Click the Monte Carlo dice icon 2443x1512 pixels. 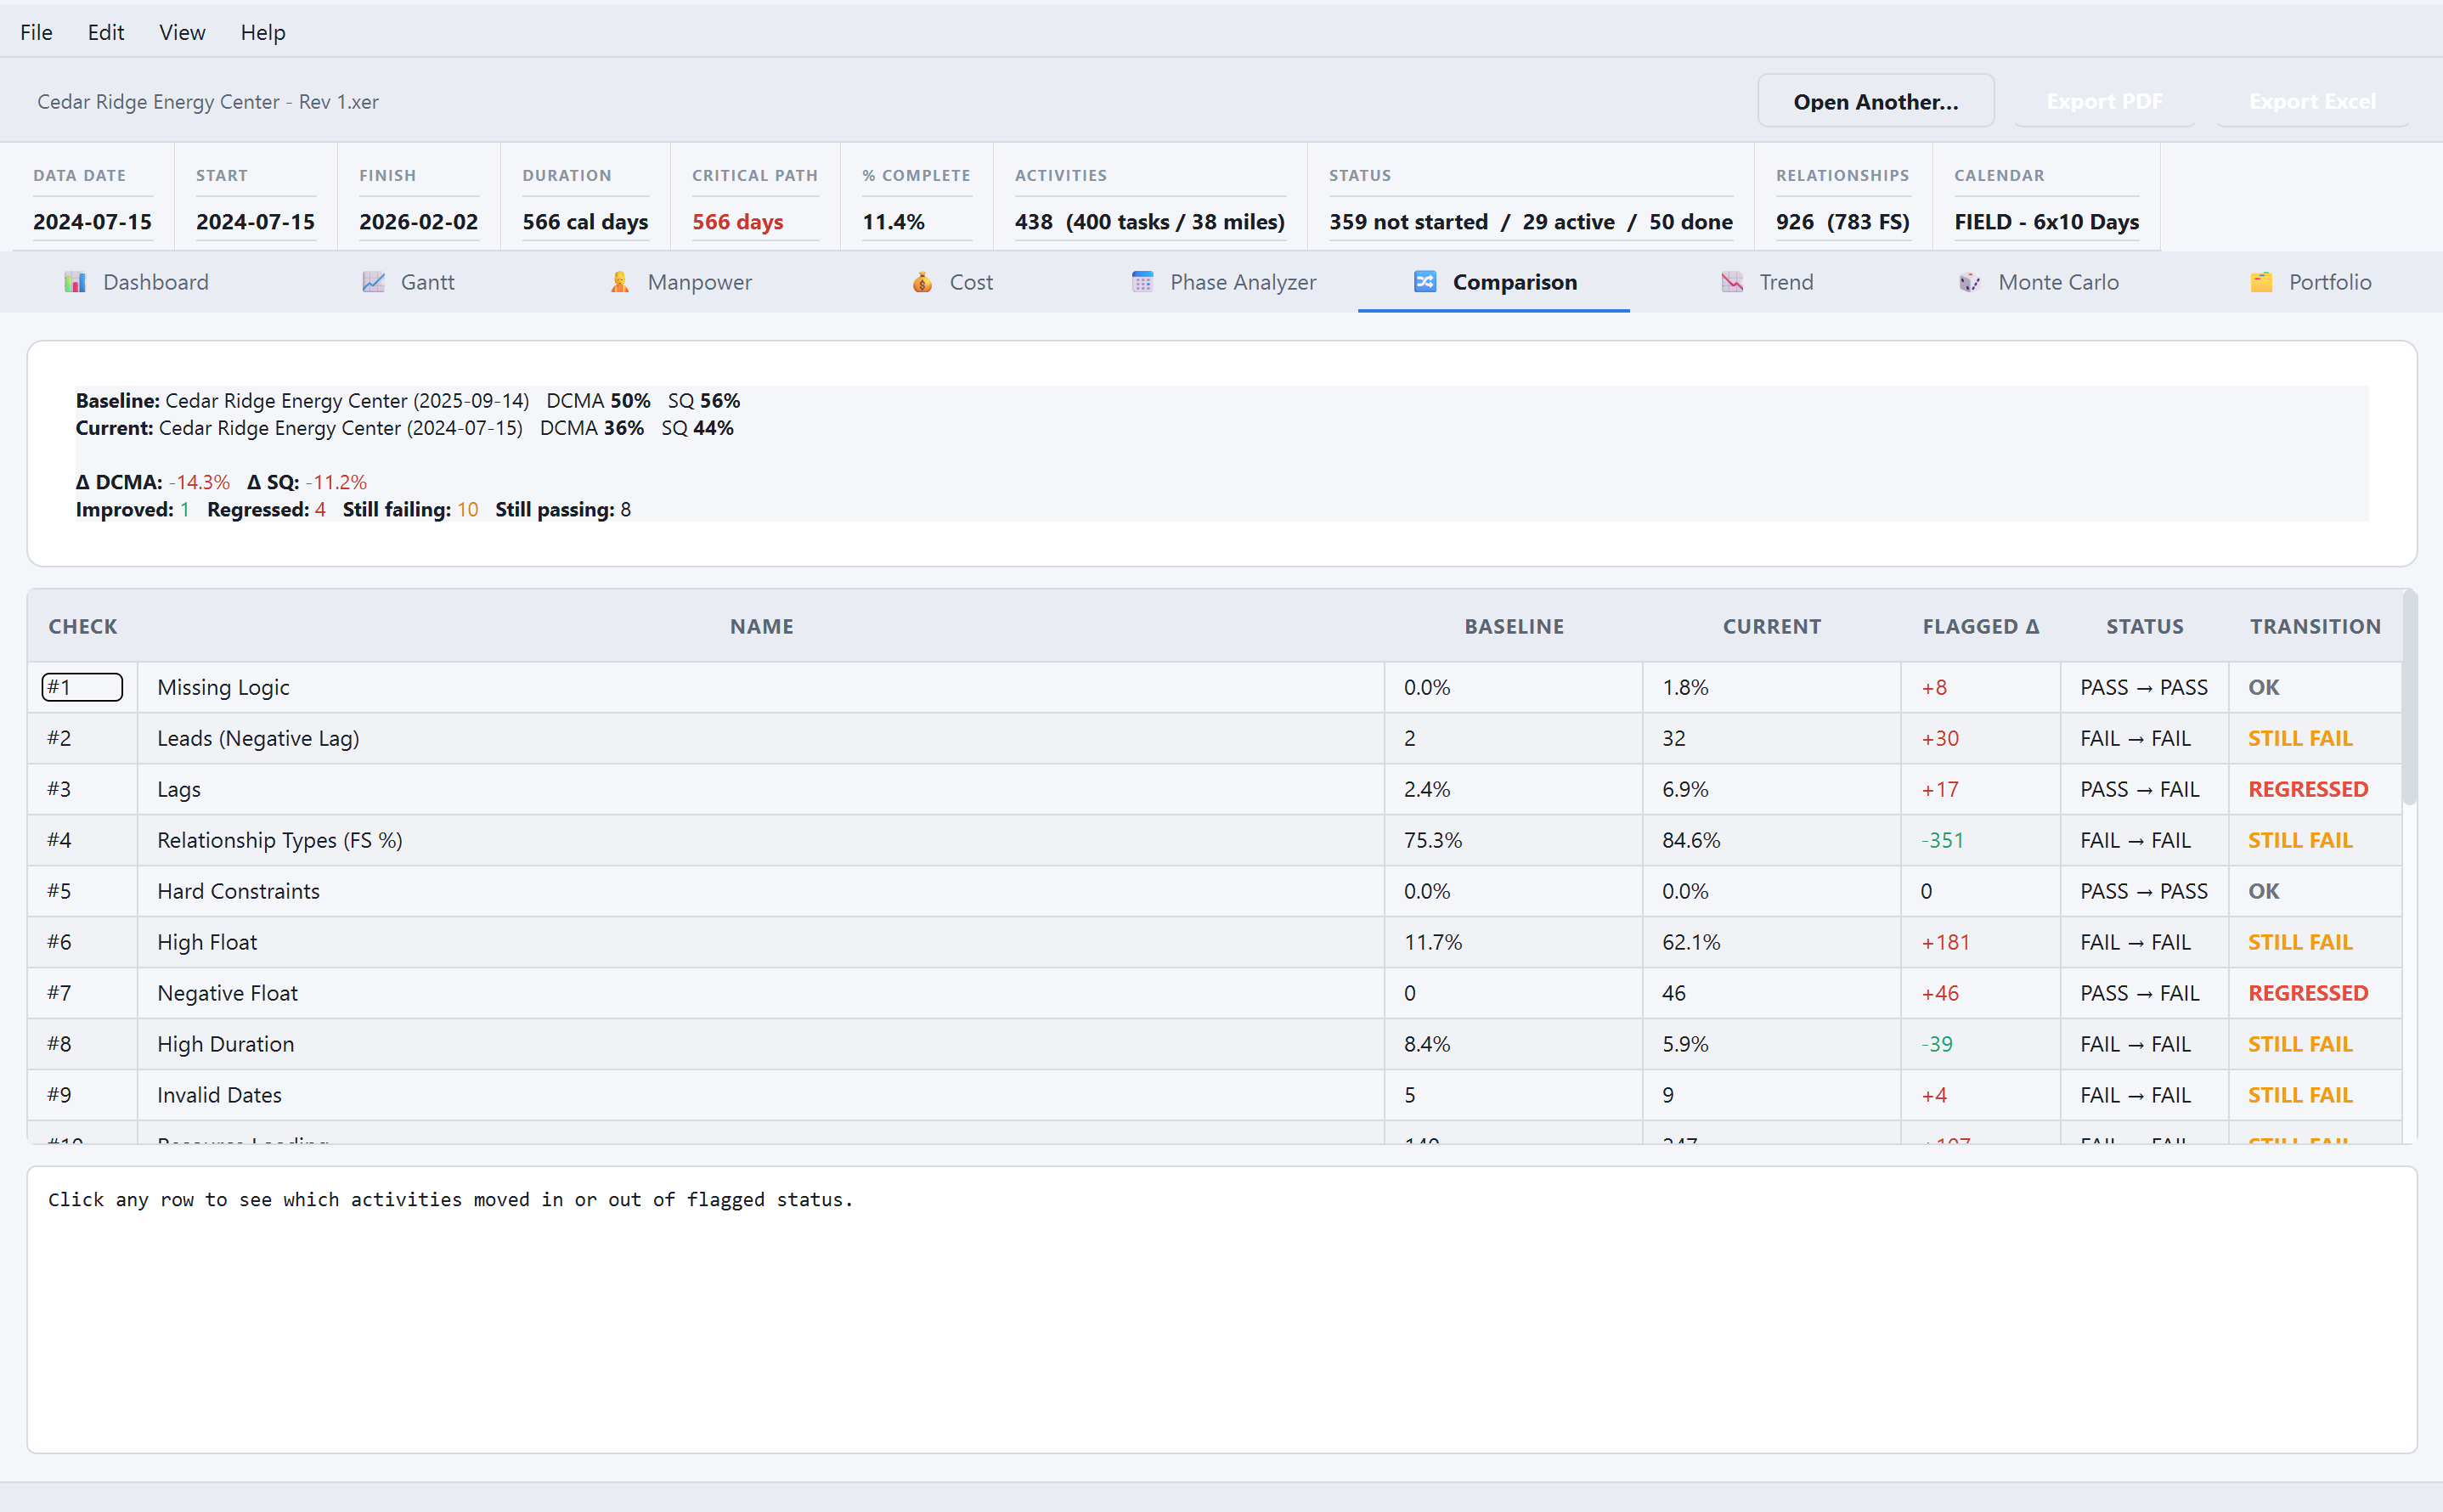pos(1970,282)
